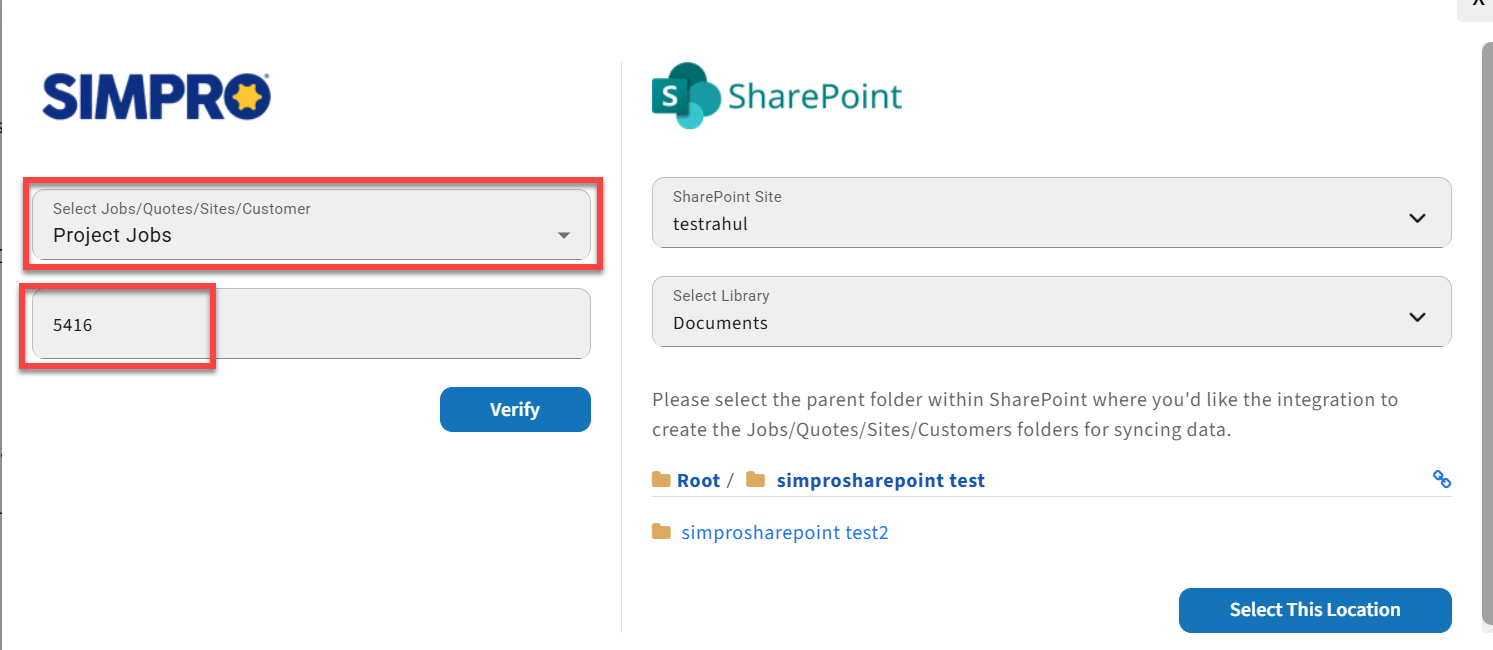Open Select Jobs/Quotes/Sites/Customer combo box
This screenshot has height=650, width=1493.
(311, 224)
